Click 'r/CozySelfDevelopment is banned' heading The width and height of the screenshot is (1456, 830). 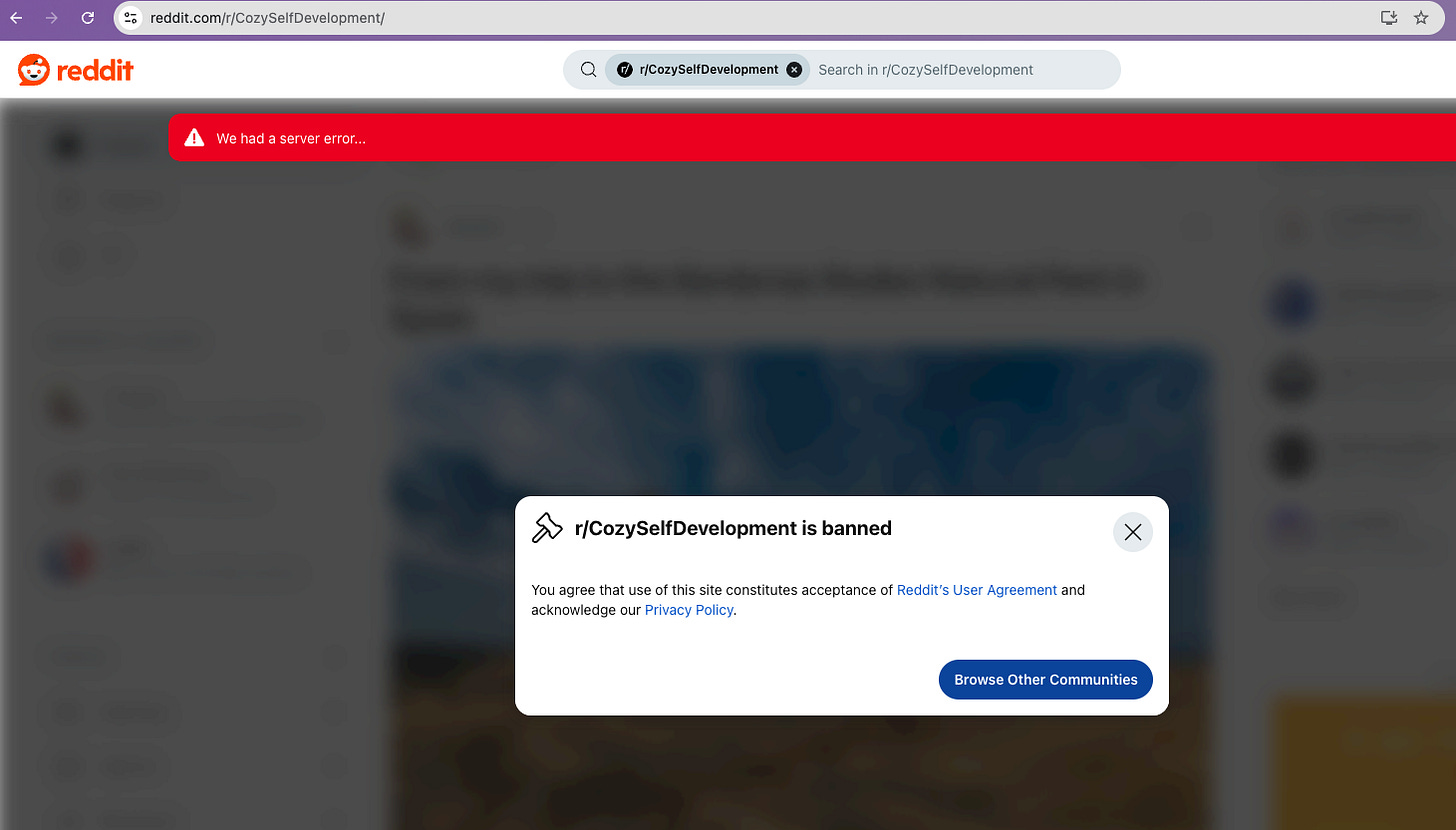[733, 528]
